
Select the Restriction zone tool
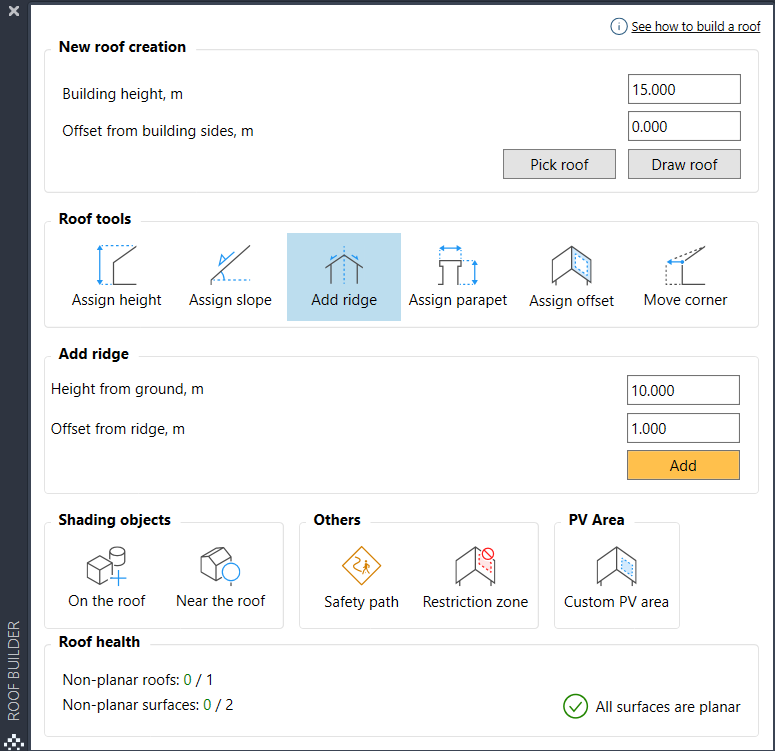click(475, 577)
